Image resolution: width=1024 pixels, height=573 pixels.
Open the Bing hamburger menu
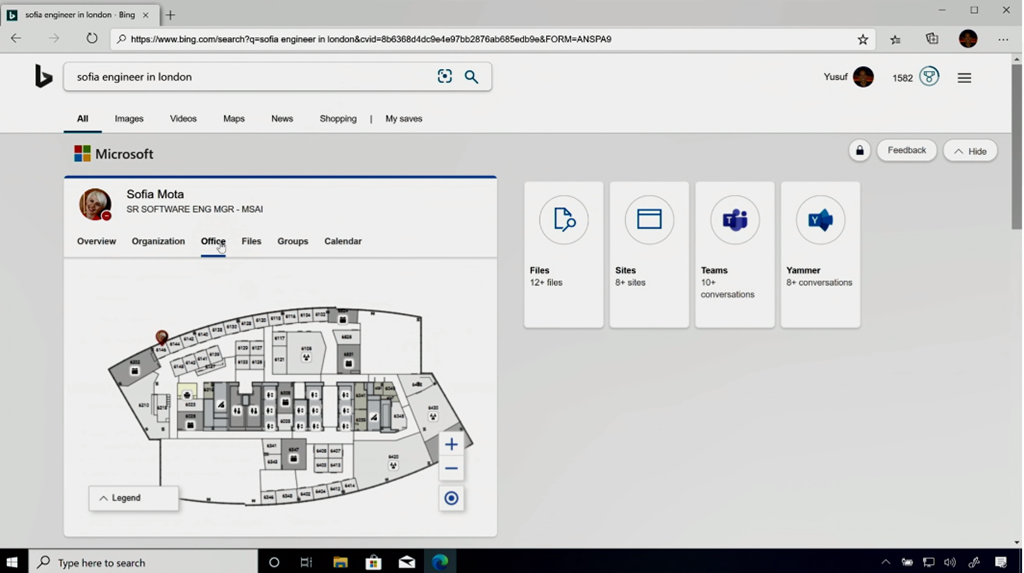(x=964, y=78)
